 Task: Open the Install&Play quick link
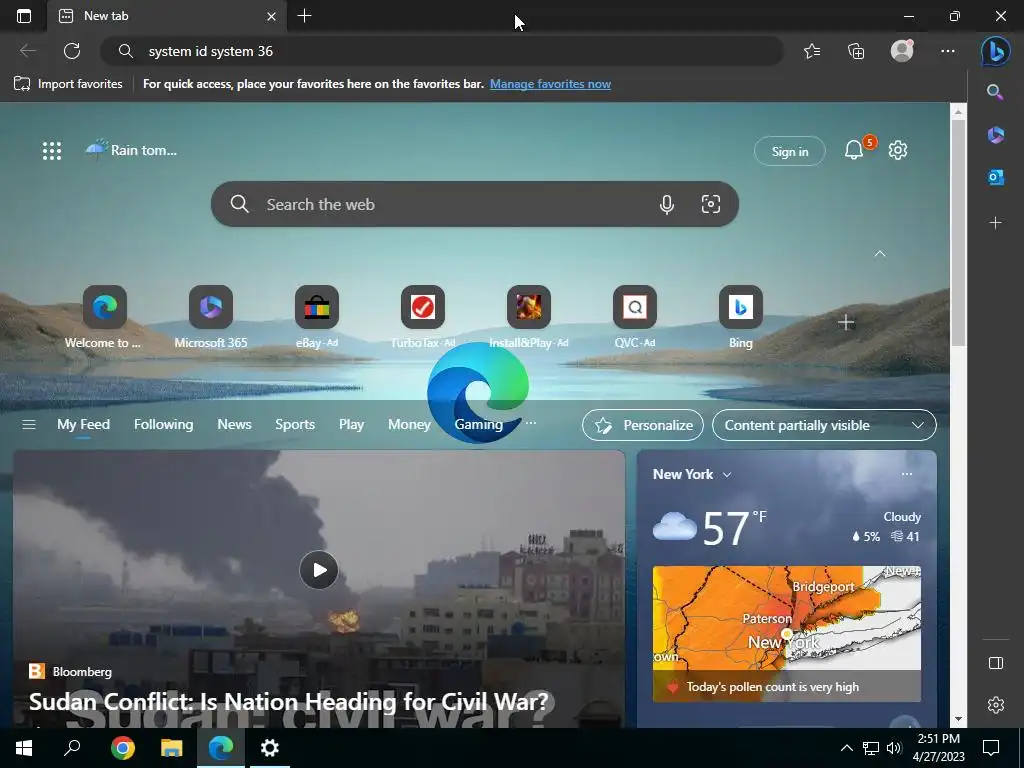pos(528,317)
